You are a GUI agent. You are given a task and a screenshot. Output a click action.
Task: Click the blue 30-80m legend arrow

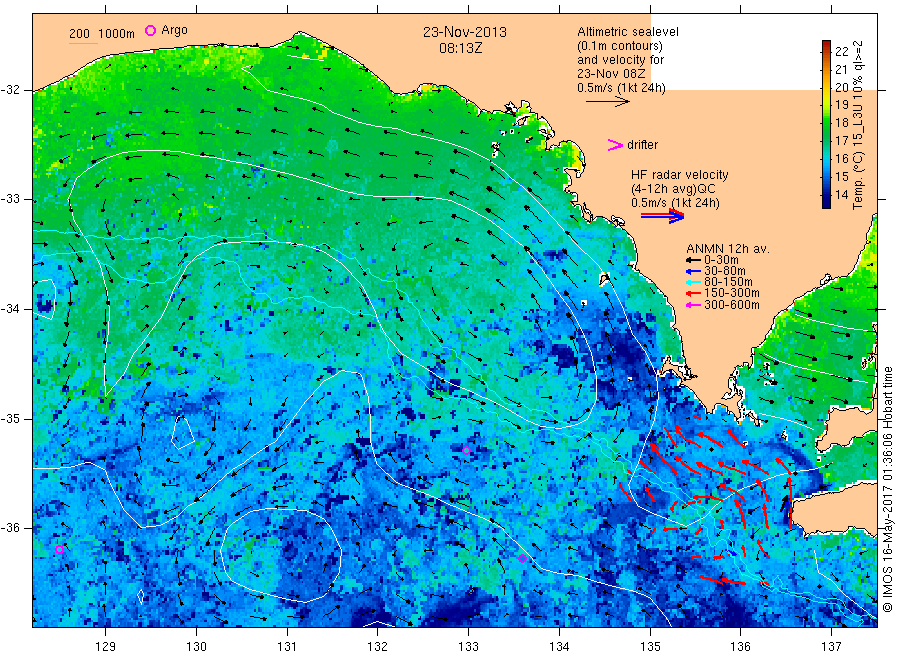click(x=693, y=271)
